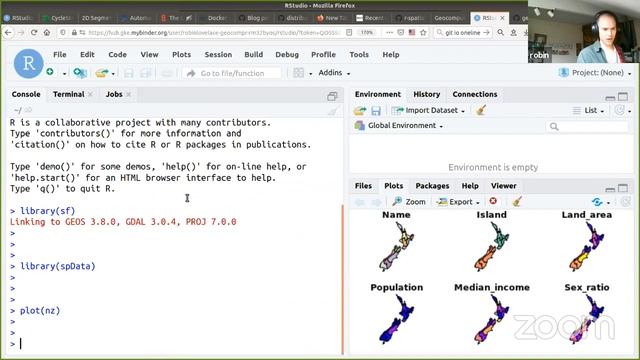
Task: Click the Open File folder icon
Action: click(x=102, y=73)
